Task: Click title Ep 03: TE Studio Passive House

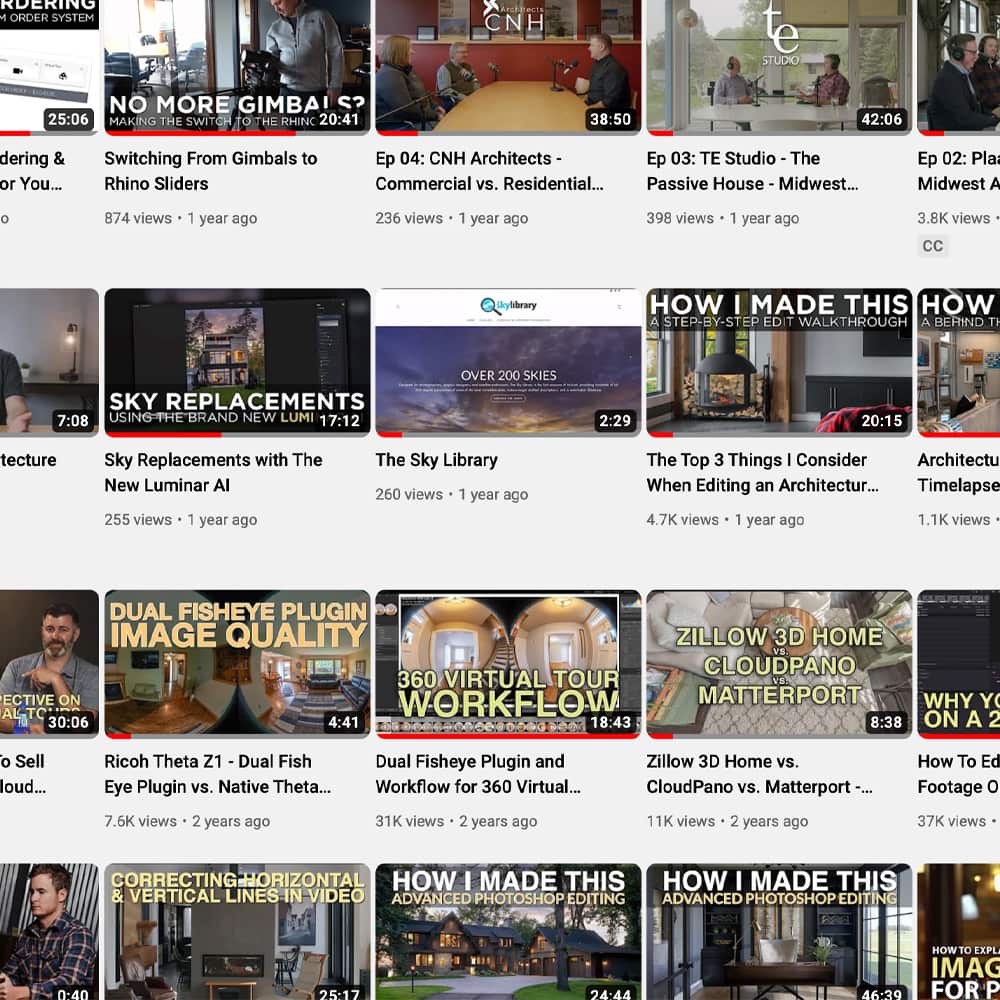Action: click(753, 171)
